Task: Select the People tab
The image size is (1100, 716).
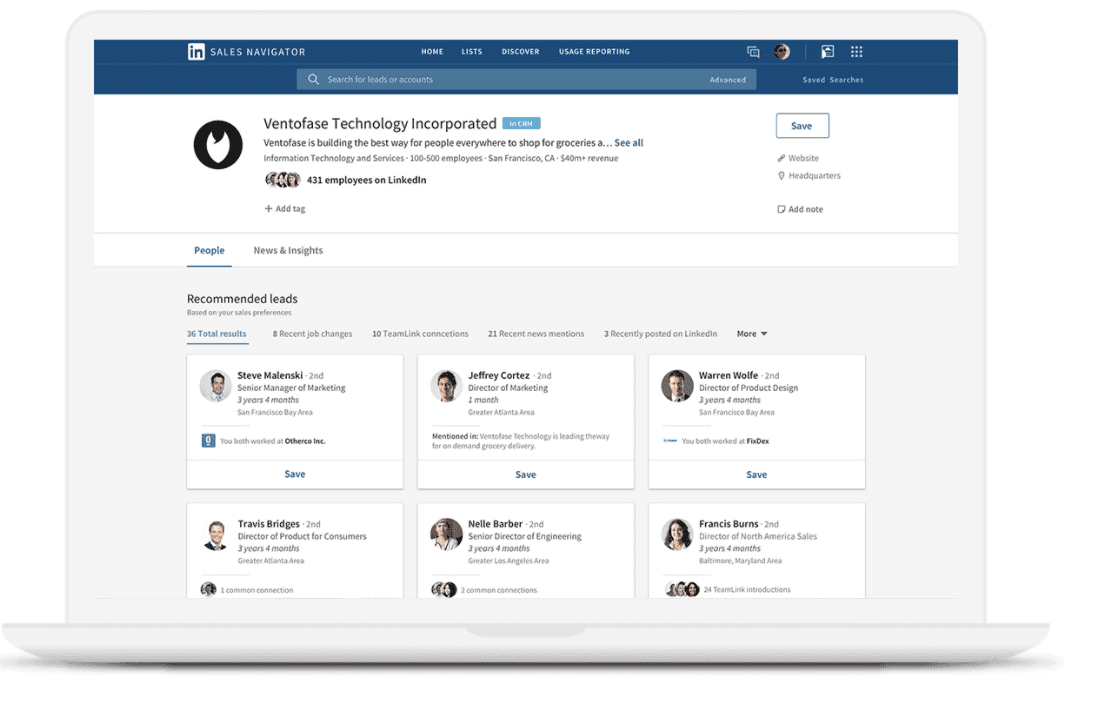Action: tap(209, 250)
